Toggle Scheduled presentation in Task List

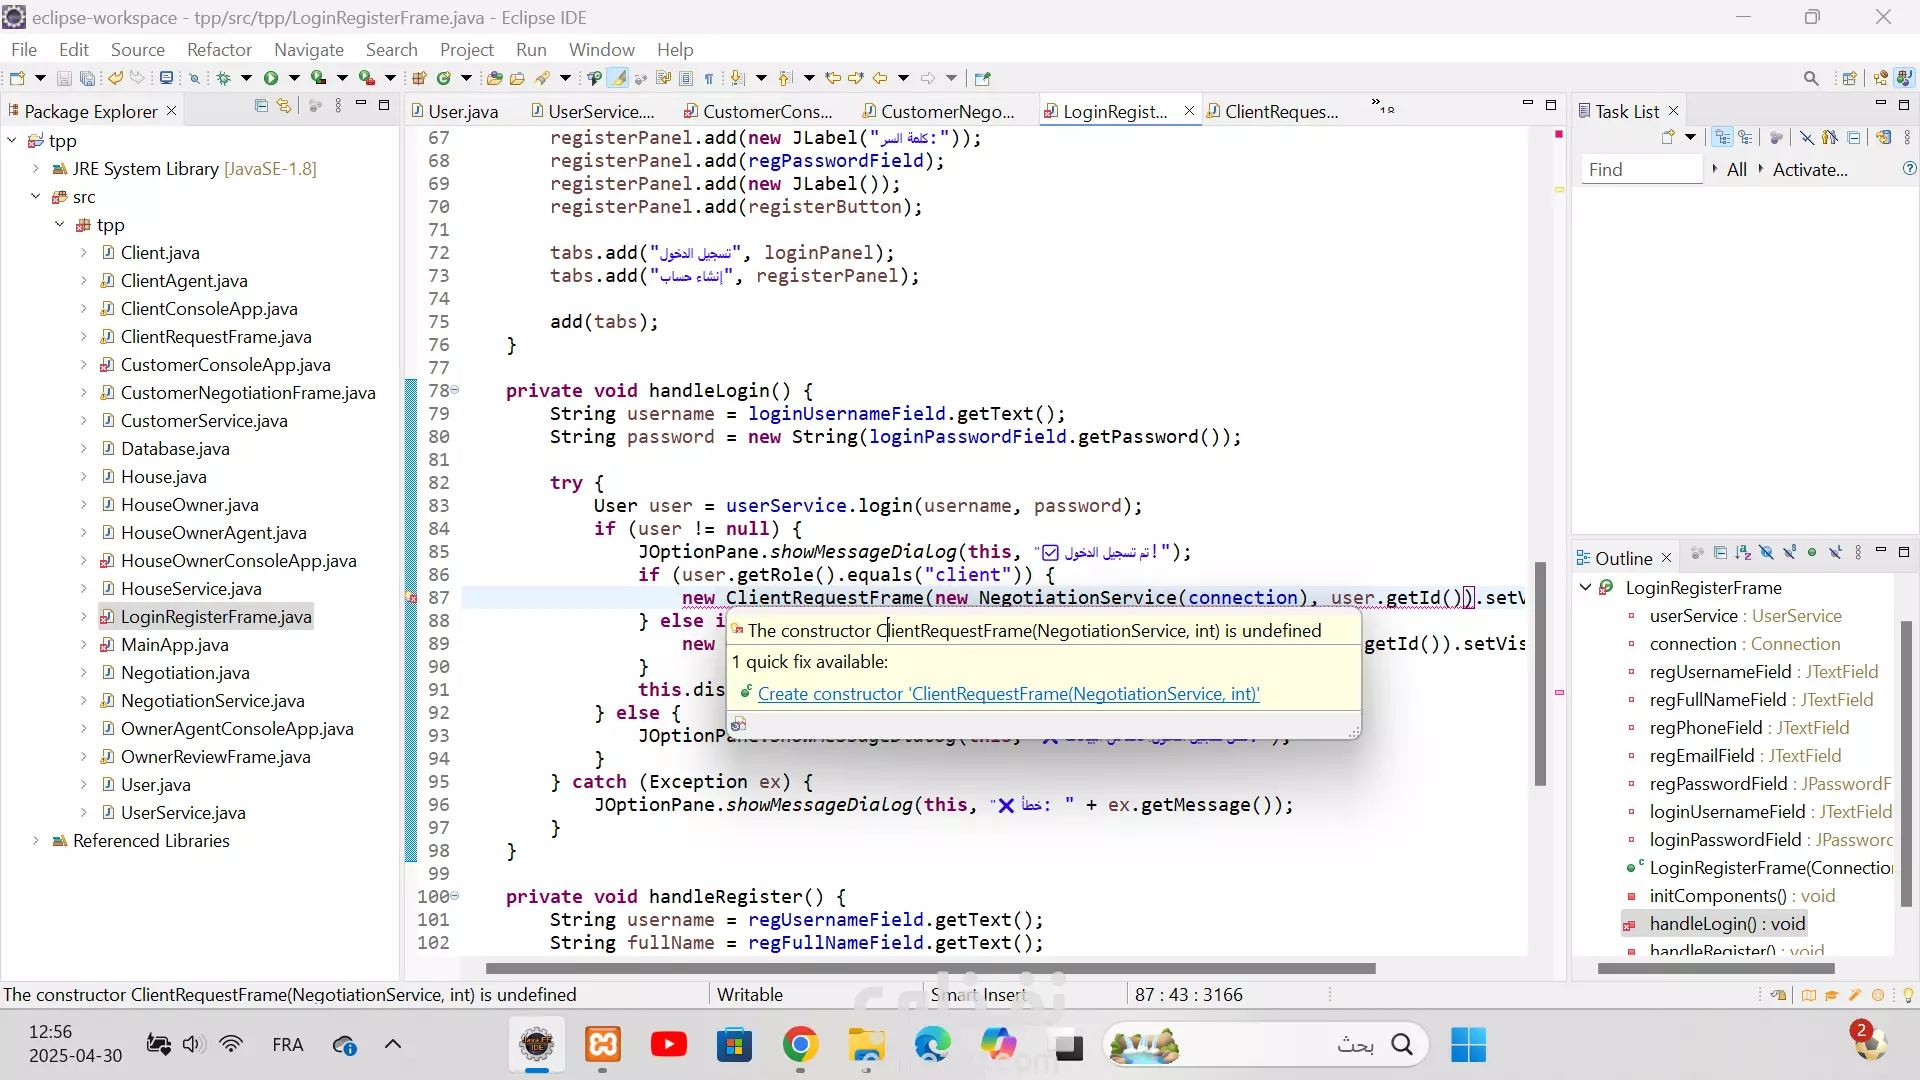click(1745, 137)
